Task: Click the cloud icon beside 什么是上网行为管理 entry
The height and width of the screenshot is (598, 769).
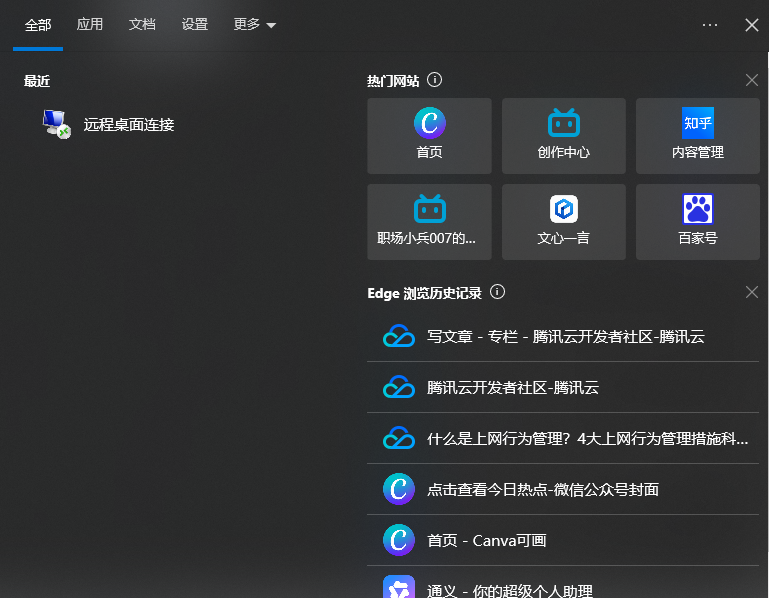Action: tap(399, 438)
